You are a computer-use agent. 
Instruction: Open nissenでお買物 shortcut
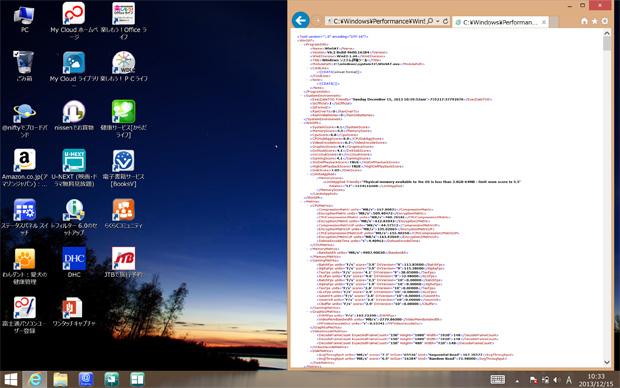click(x=74, y=115)
